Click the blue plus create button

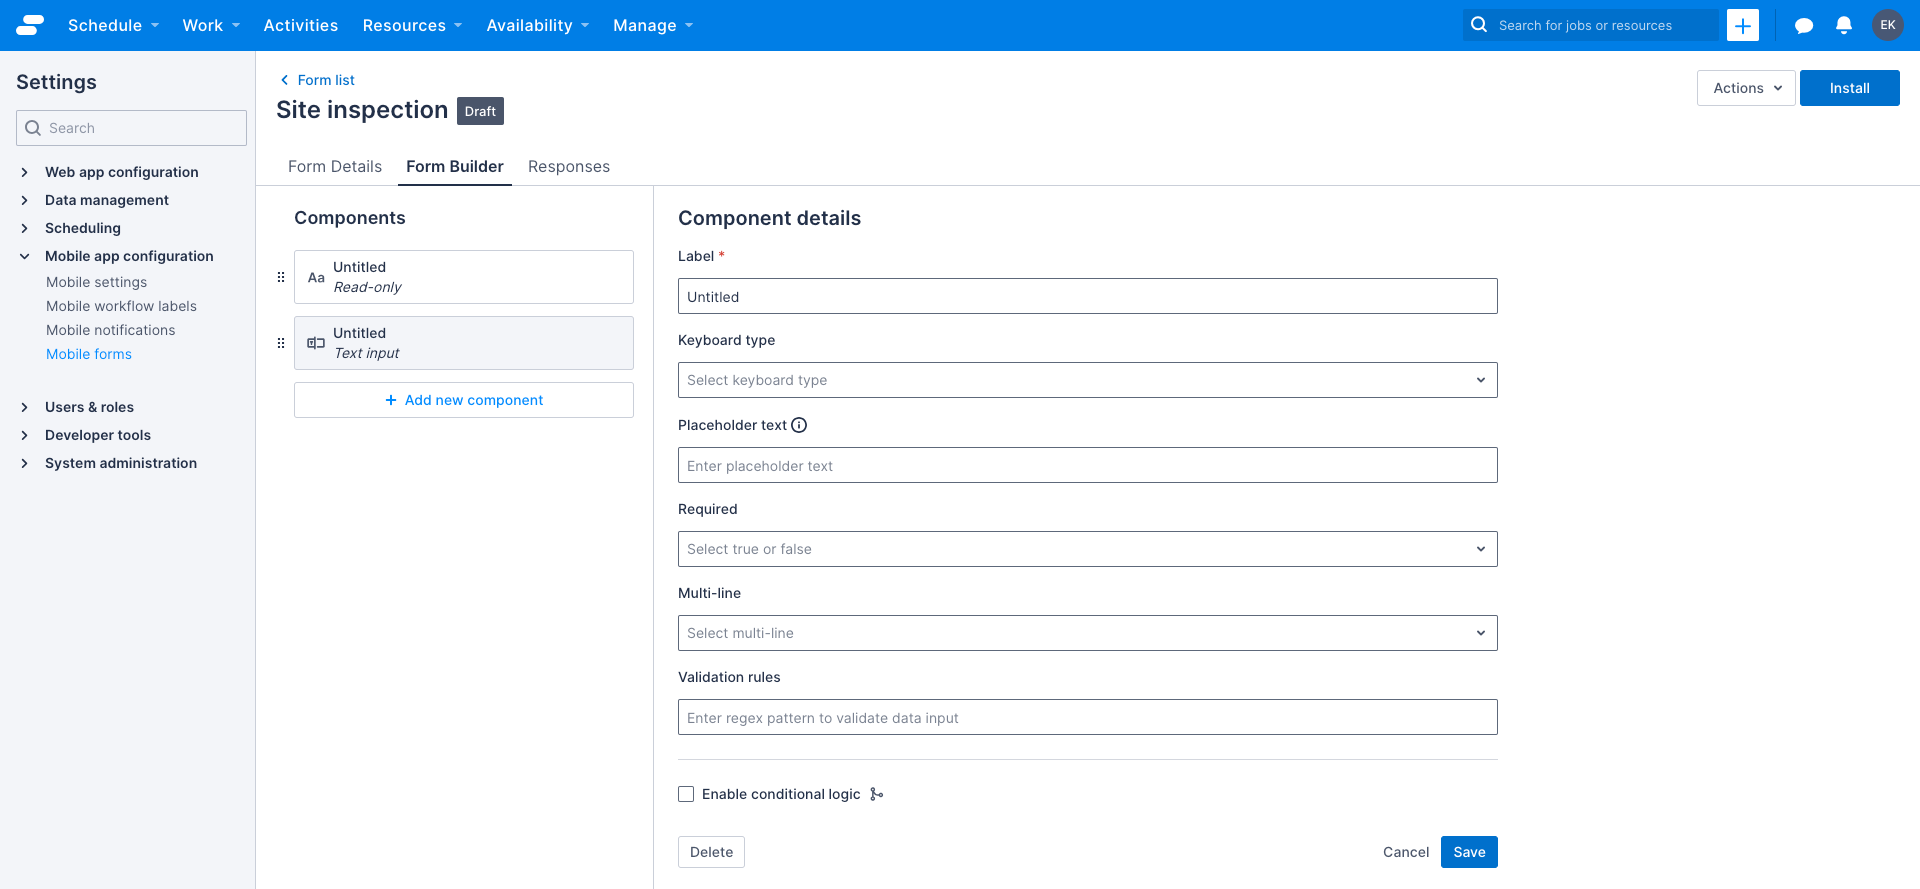[1743, 25]
